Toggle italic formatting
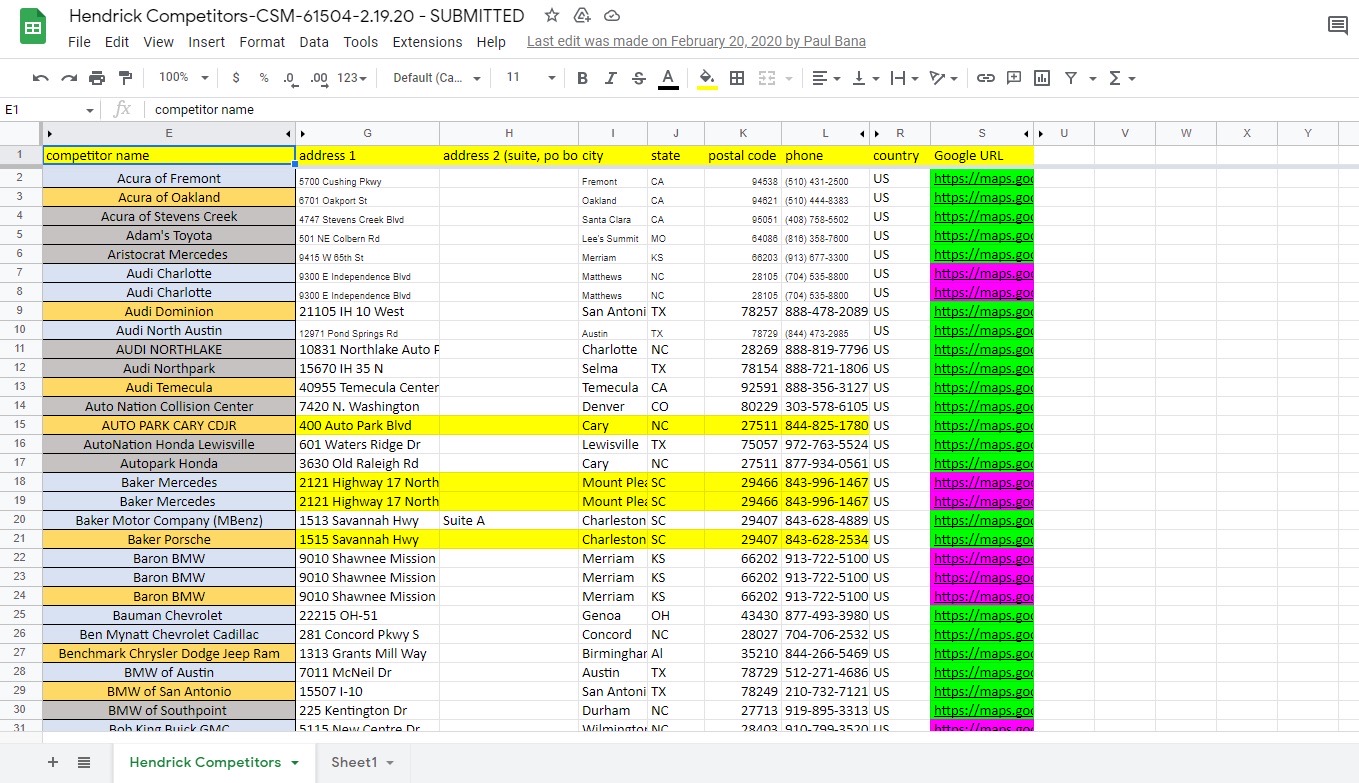Viewport: 1359px width, 783px height. 611,78
